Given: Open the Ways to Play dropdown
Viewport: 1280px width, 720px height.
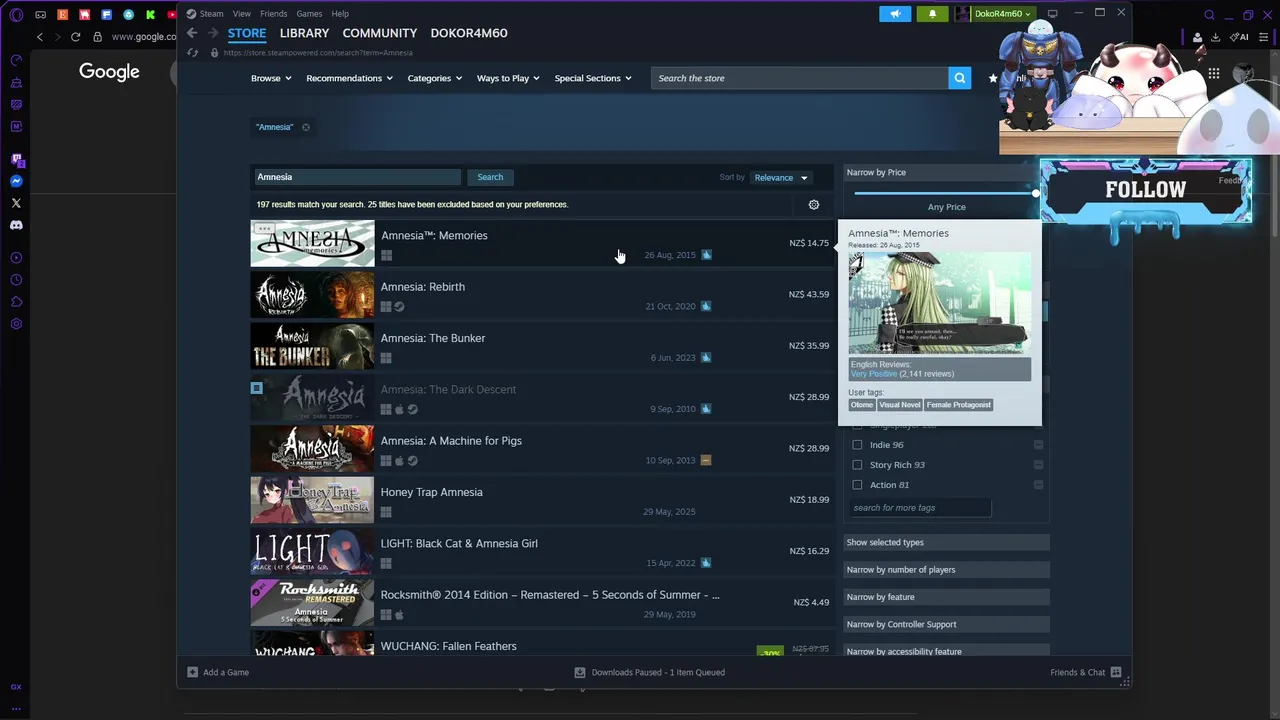Looking at the screenshot, I should (508, 78).
